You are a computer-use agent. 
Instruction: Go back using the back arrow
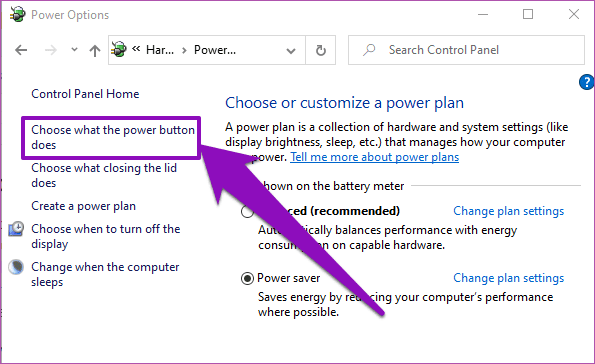point(21,50)
